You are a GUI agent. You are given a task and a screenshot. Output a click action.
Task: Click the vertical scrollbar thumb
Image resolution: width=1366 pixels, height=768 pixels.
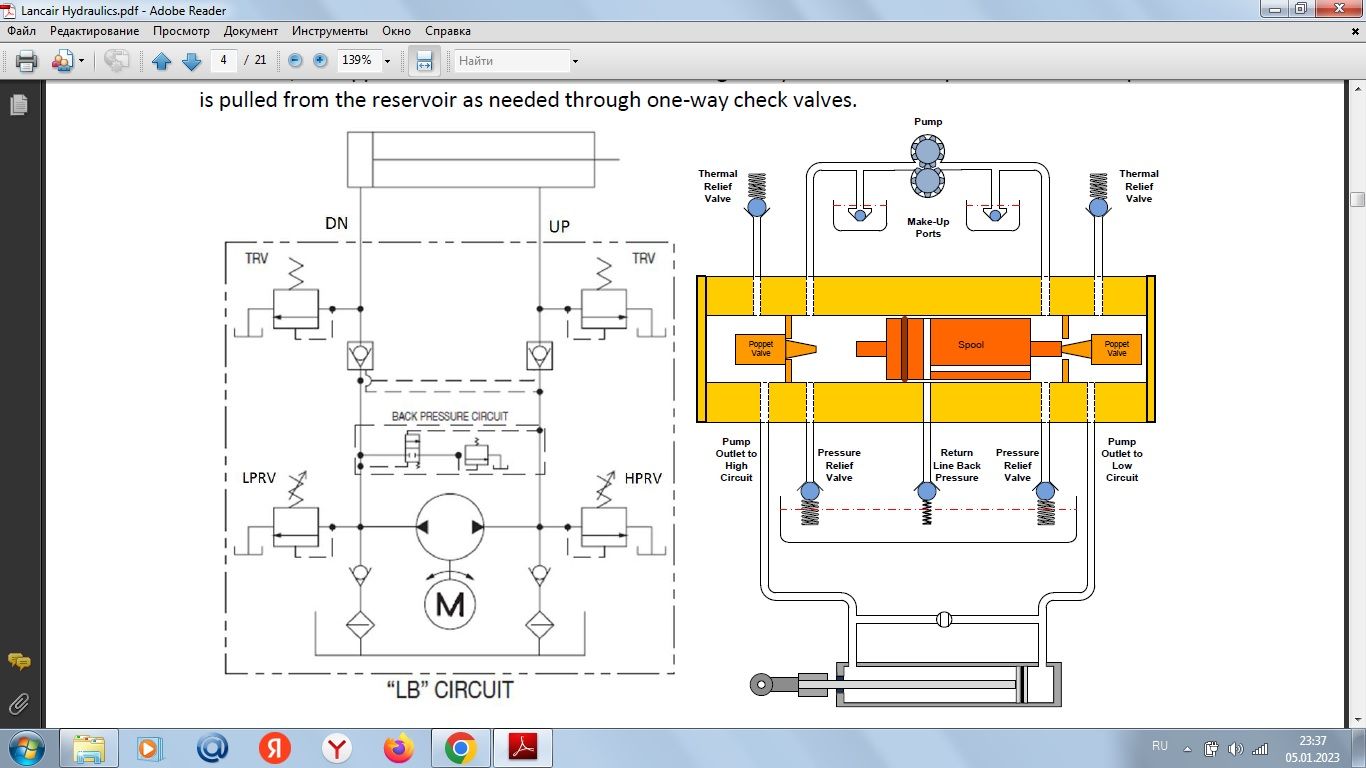pos(1357,199)
